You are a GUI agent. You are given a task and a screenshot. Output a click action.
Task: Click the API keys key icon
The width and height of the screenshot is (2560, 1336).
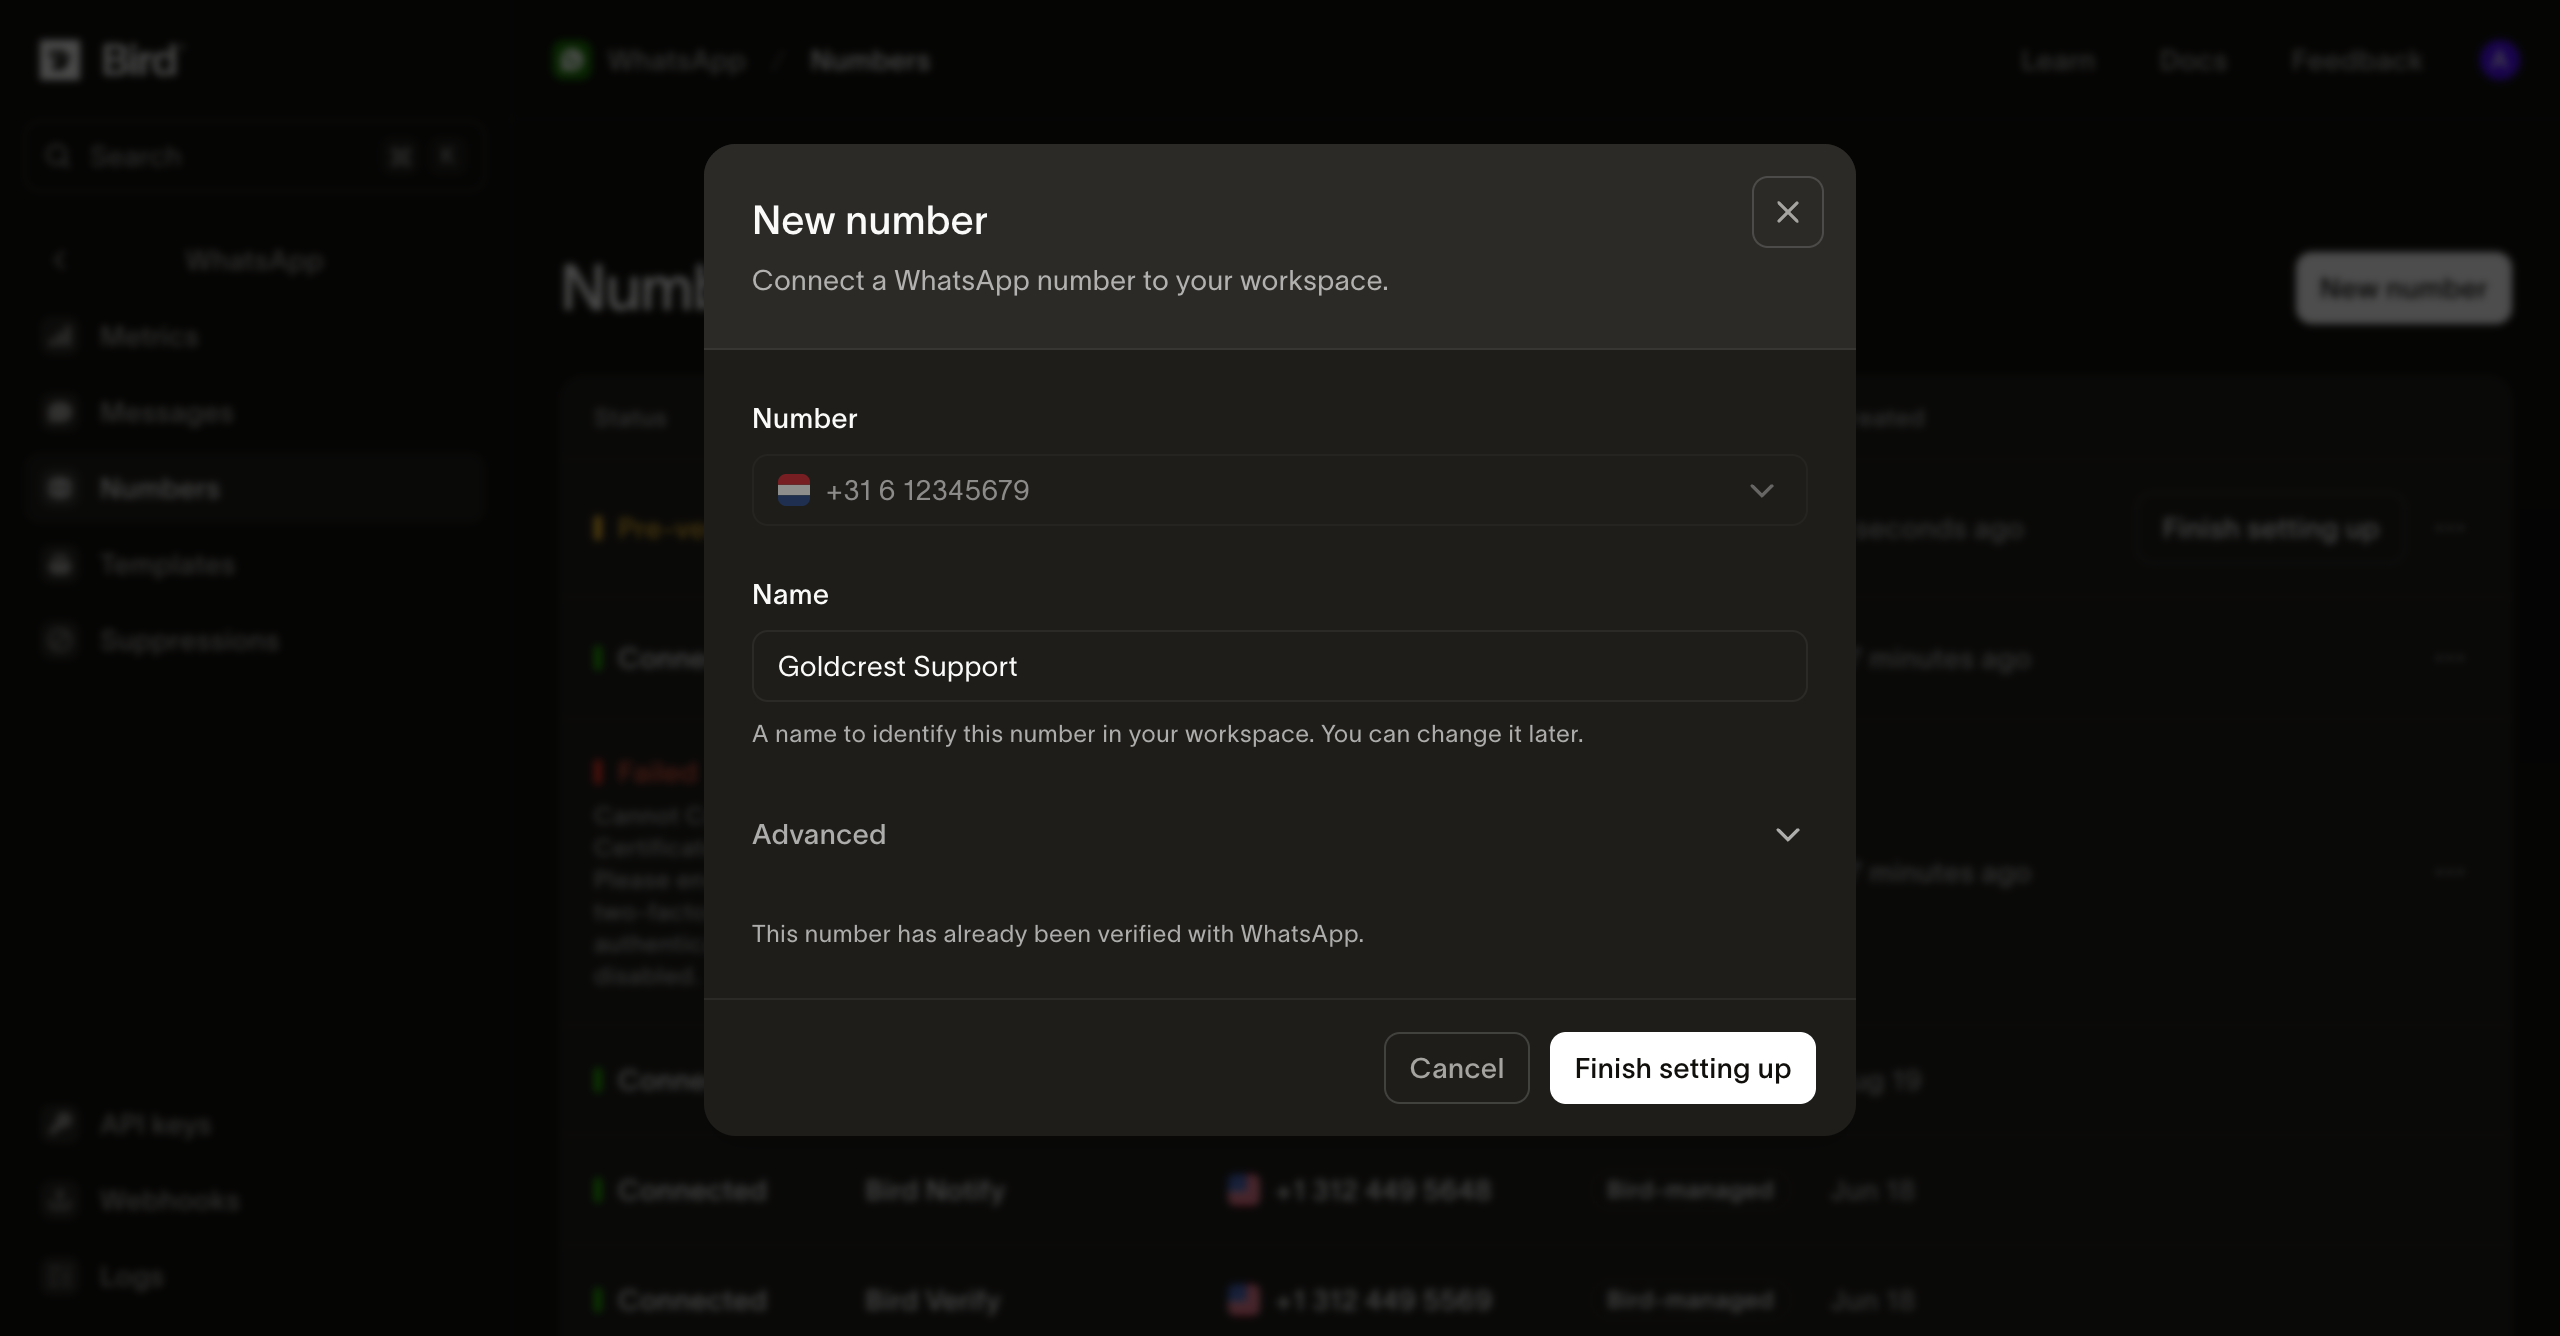coord(60,1124)
